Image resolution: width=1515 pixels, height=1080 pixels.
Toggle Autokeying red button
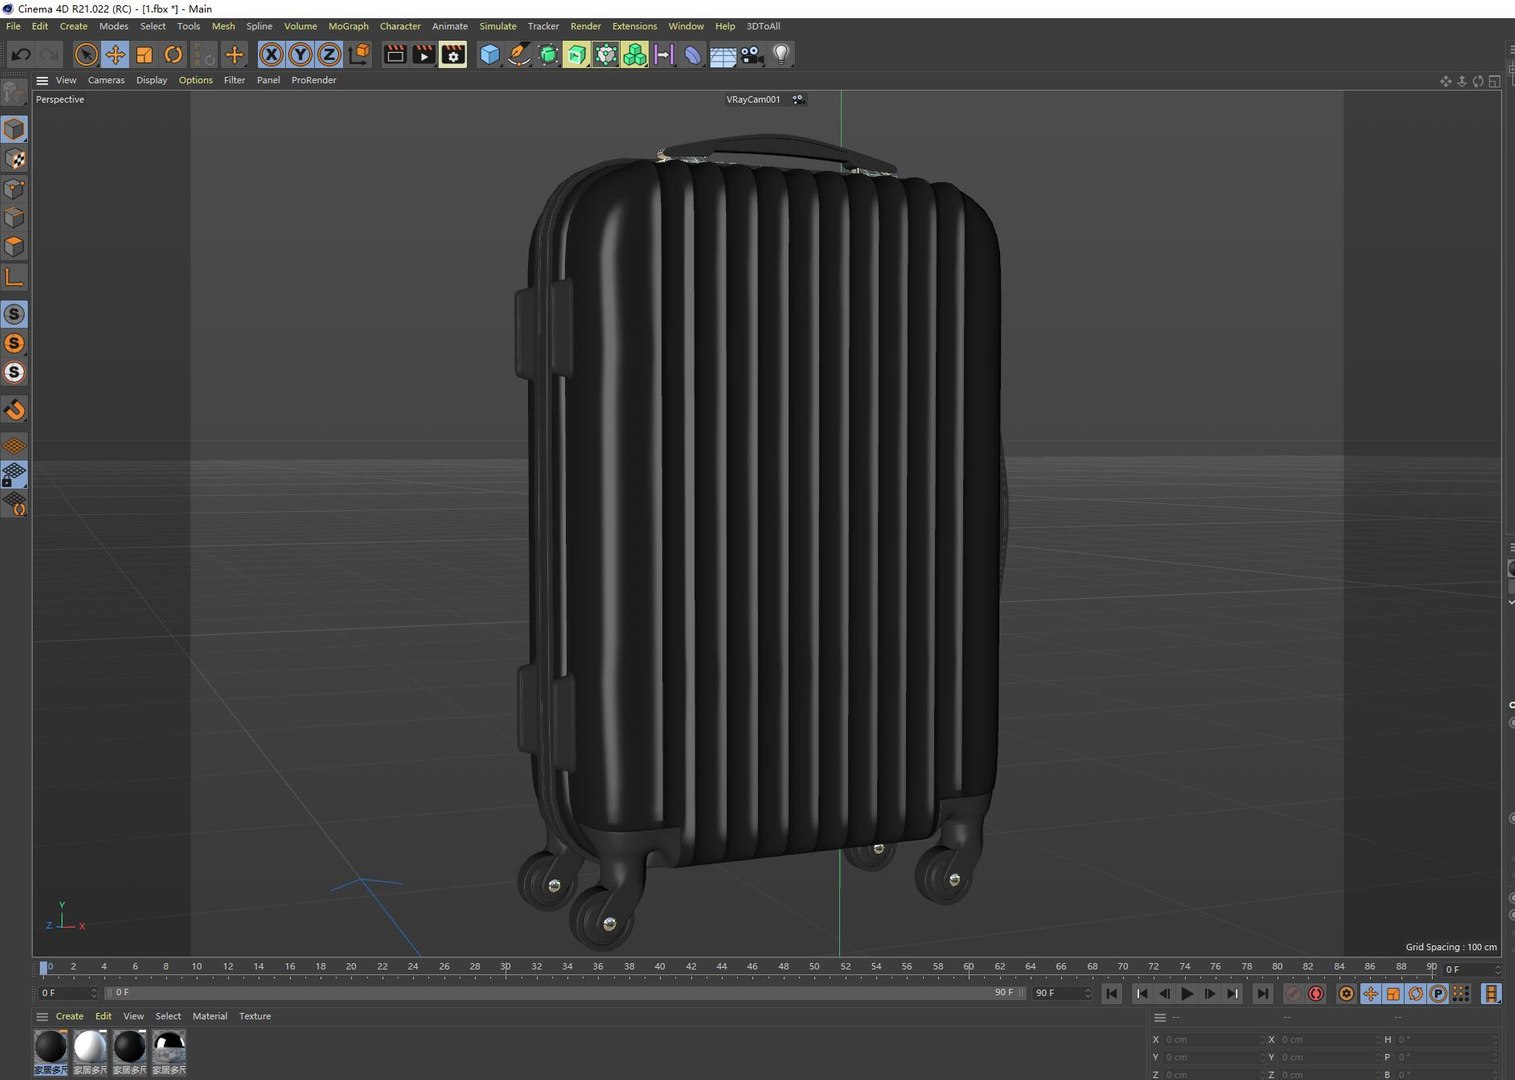[x=1316, y=994]
